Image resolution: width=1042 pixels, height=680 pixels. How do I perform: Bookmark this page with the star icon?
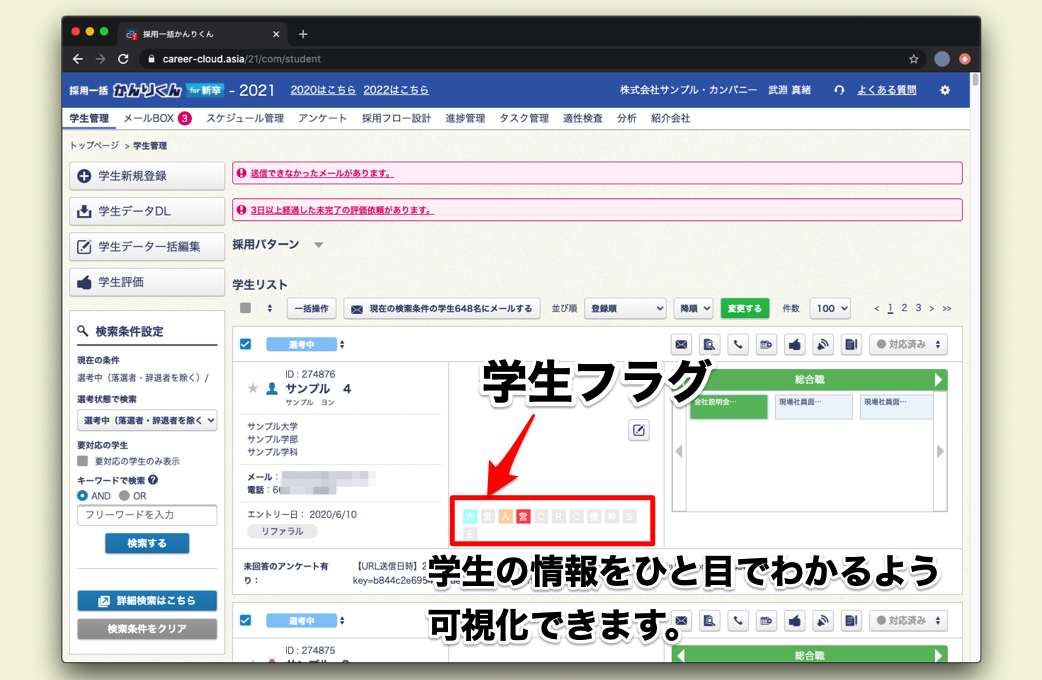[x=913, y=59]
